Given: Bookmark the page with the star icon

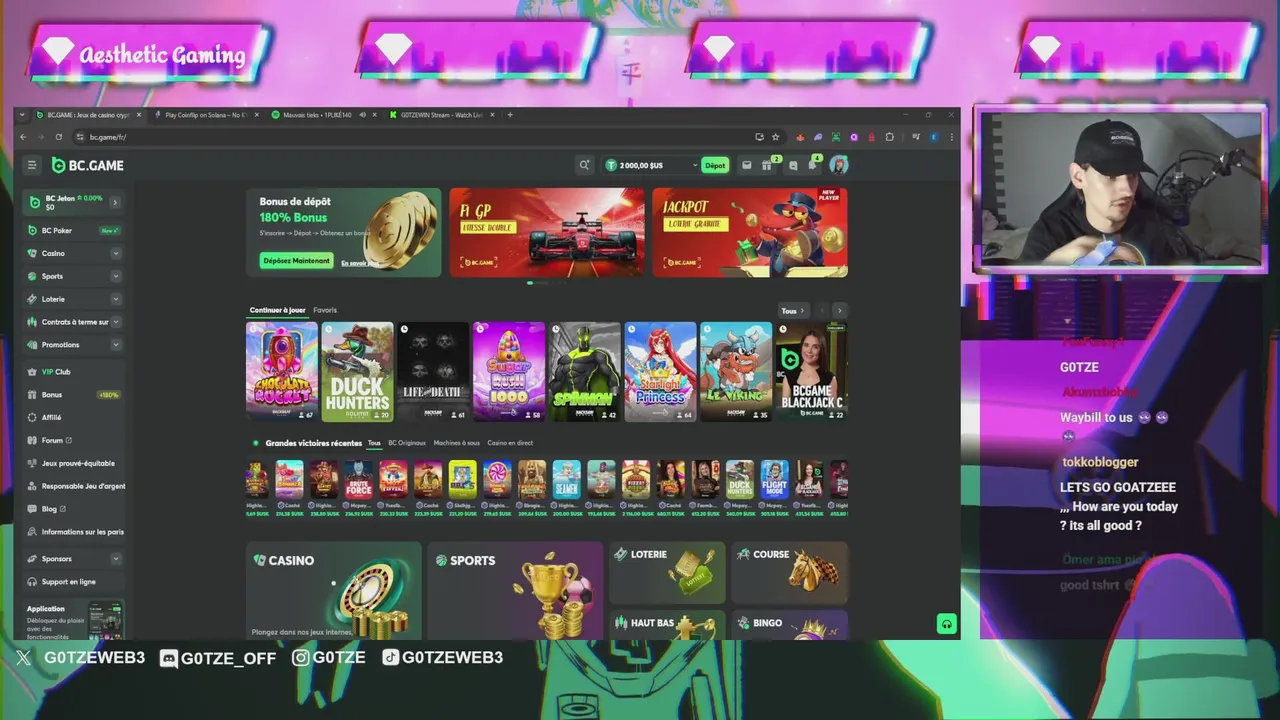Looking at the screenshot, I should 775,137.
